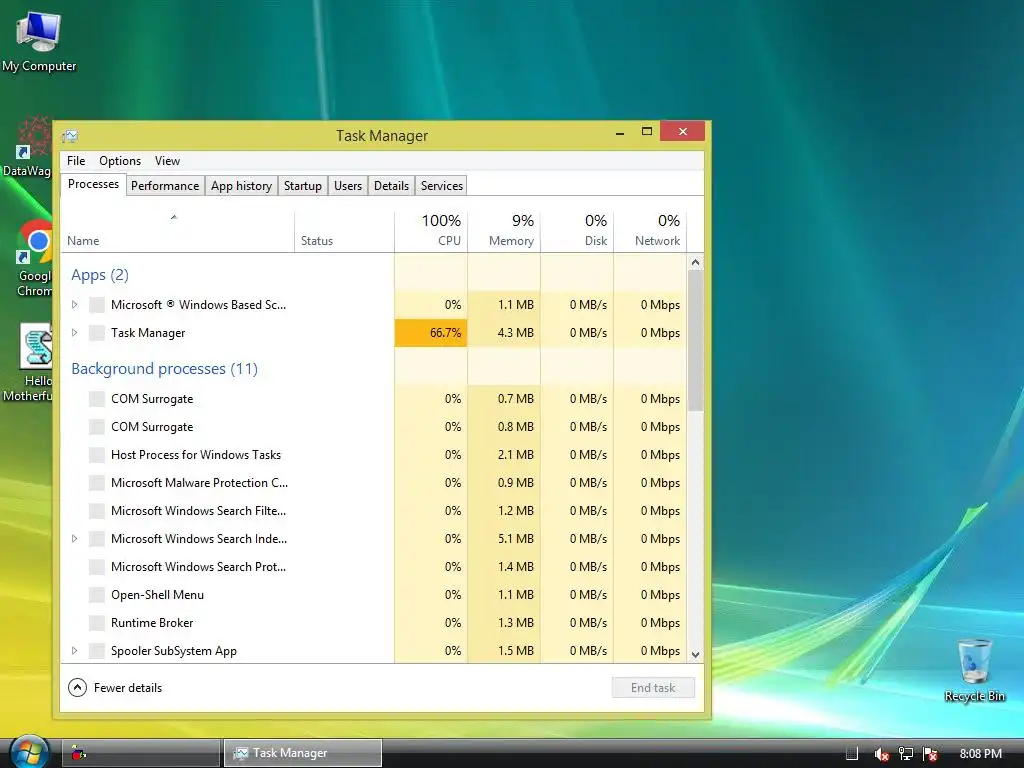The image size is (1024, 768).
Task: Open the Recycle Bin icon
Action: pos(974,669)
